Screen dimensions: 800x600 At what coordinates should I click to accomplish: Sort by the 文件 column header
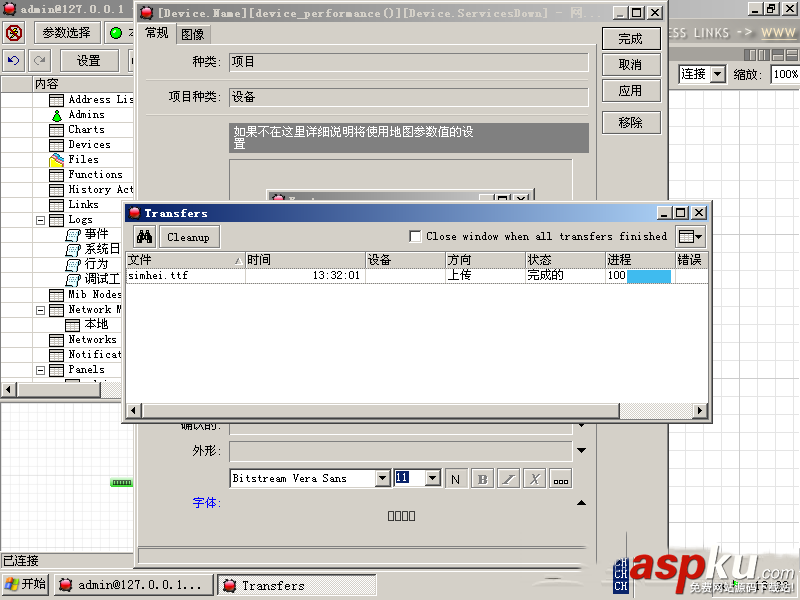185,260
